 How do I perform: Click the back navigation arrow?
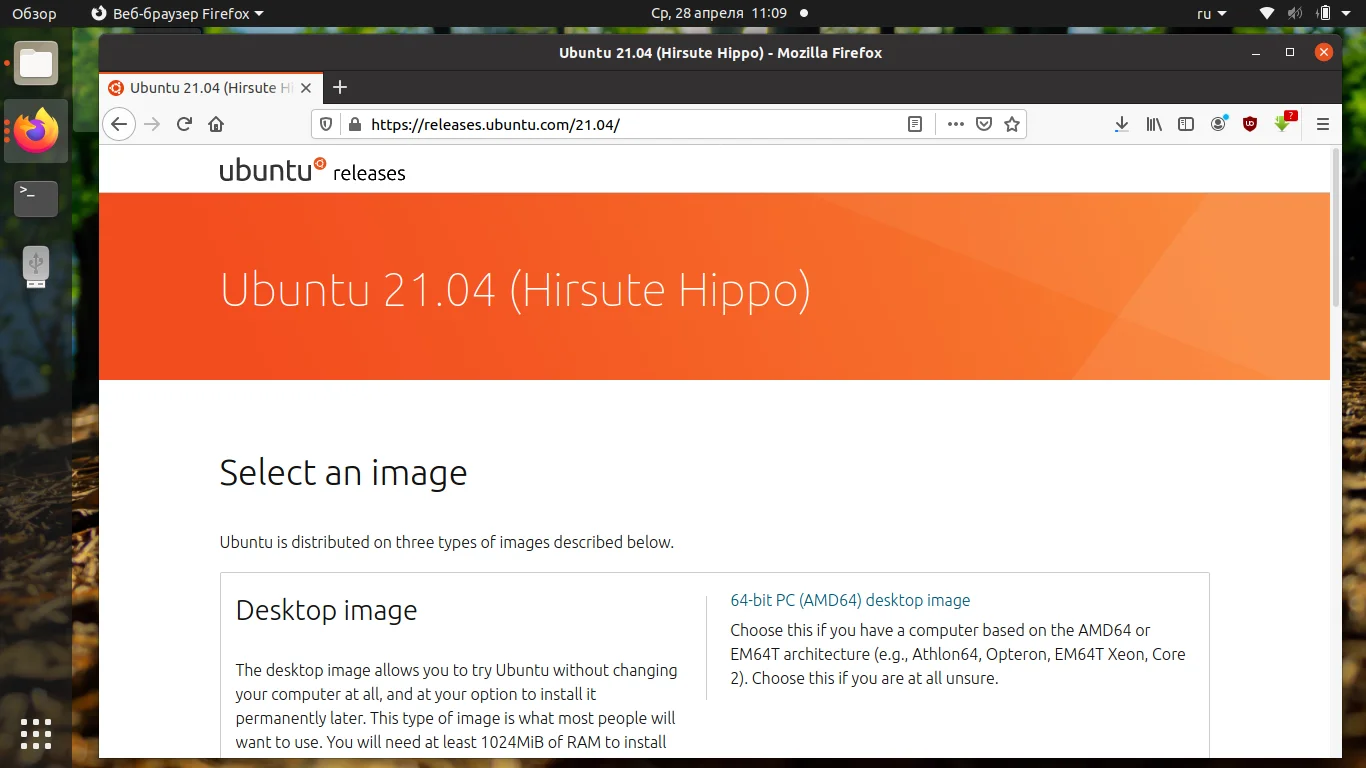[x=118, y=124]
